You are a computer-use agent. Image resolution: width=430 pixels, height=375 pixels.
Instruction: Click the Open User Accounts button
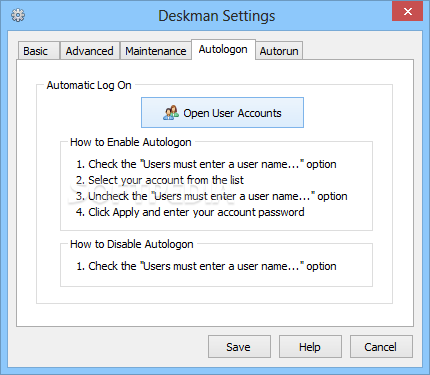point(222,113)
